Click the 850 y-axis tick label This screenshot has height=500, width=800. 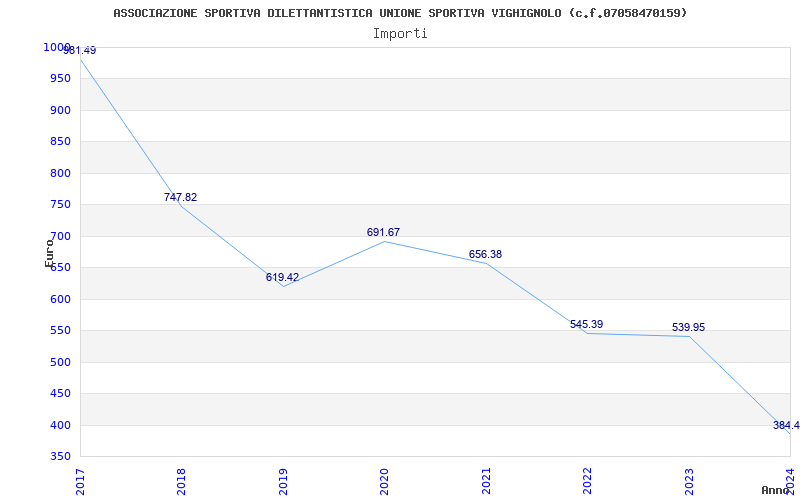coord(61,142)
